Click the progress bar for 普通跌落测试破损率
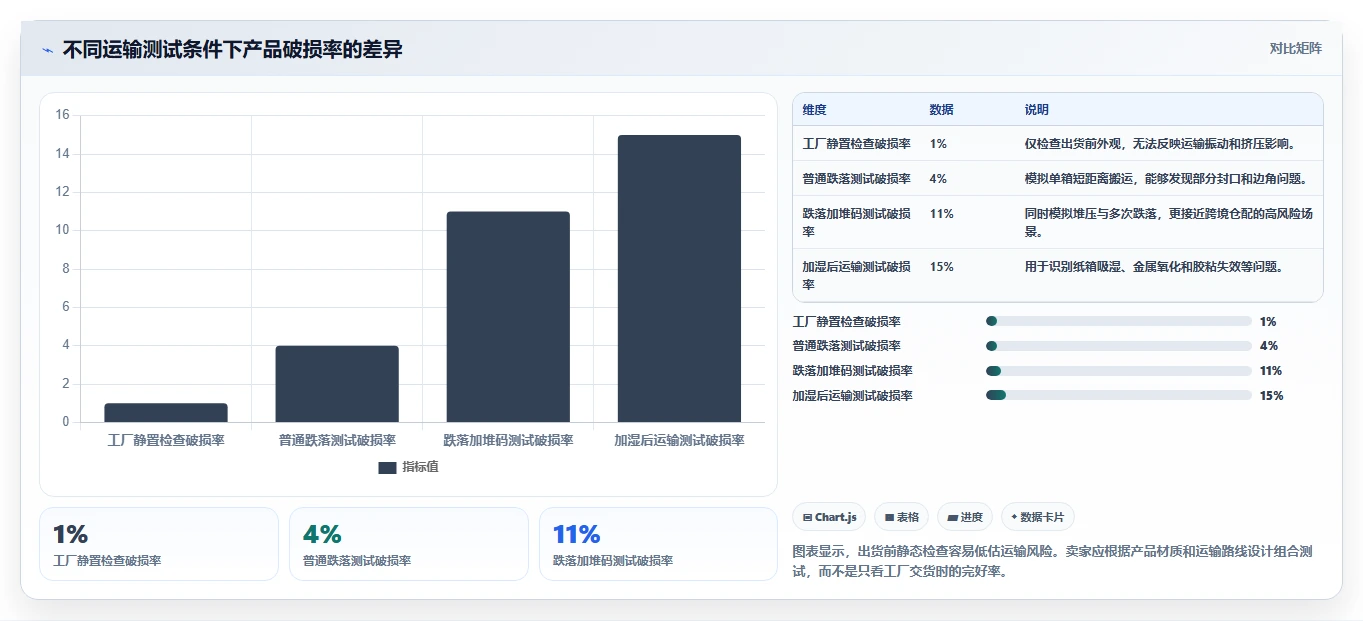 1118,346
